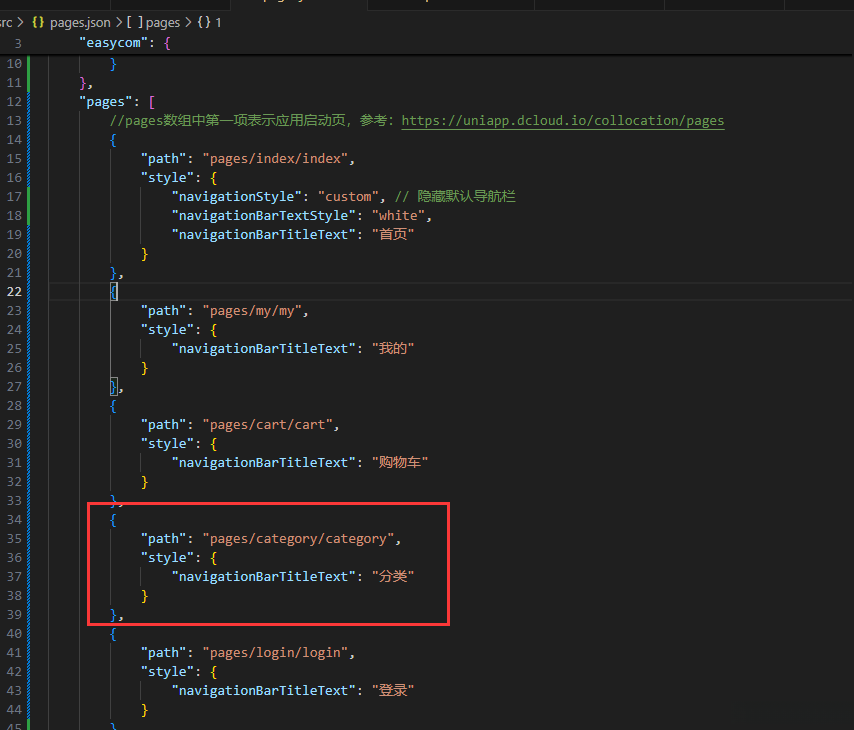Click the "custom" value string
Viewport: 854px width, 730px height.
348,196
